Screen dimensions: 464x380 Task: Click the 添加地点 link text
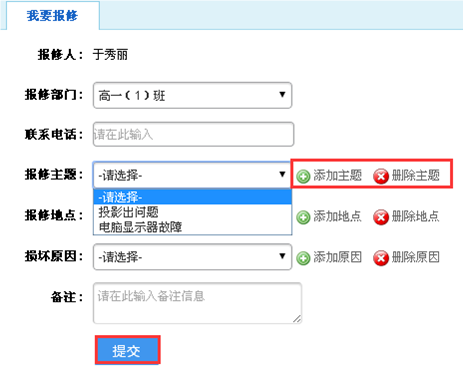click(337, 217)
